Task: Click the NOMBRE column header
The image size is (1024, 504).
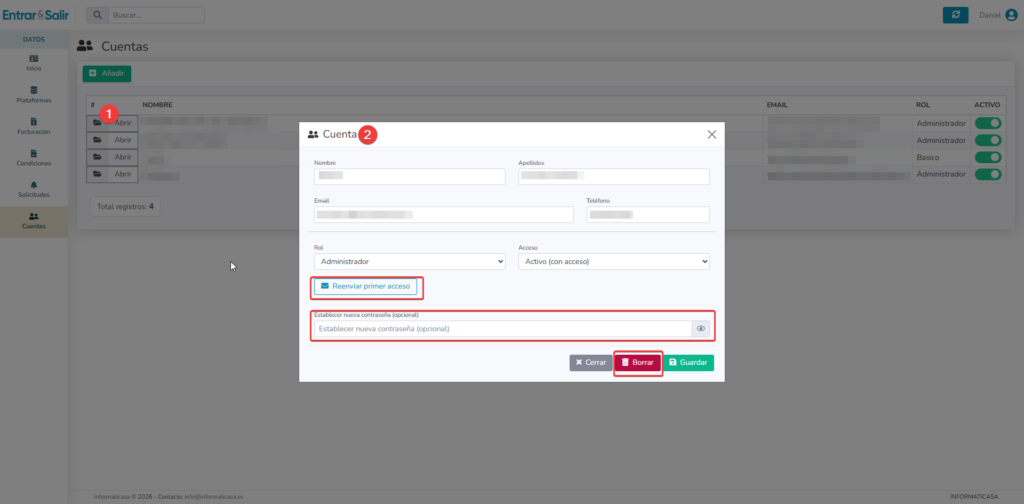Action: [x=157, y=104]
